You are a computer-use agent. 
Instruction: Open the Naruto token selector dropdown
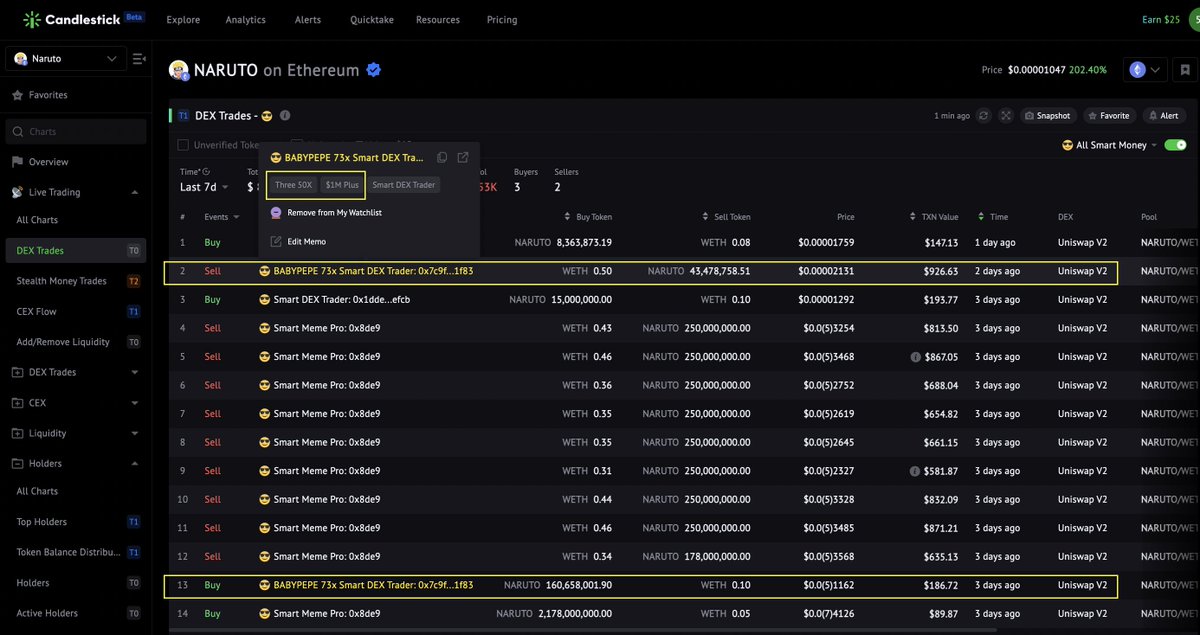click(66, 59)
